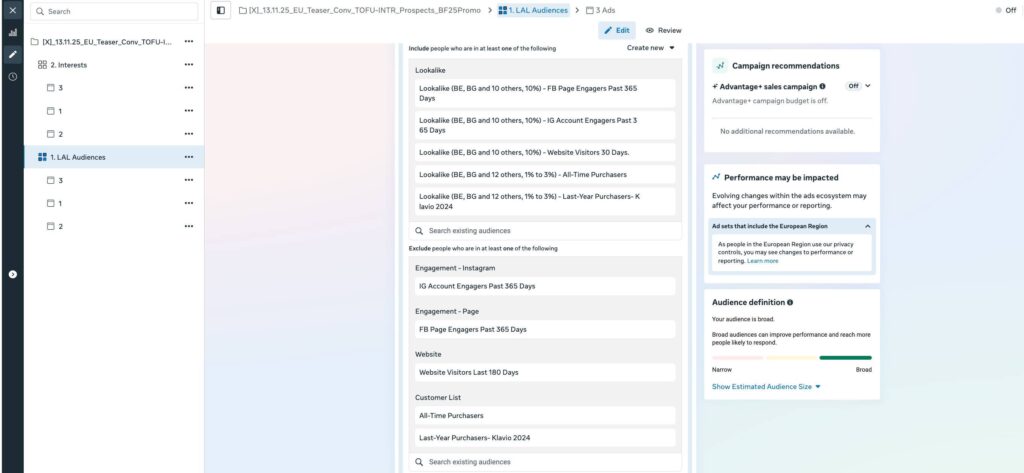Follow the Learn more link
This screenshot has height=473, width=1024.
(763, 261)
